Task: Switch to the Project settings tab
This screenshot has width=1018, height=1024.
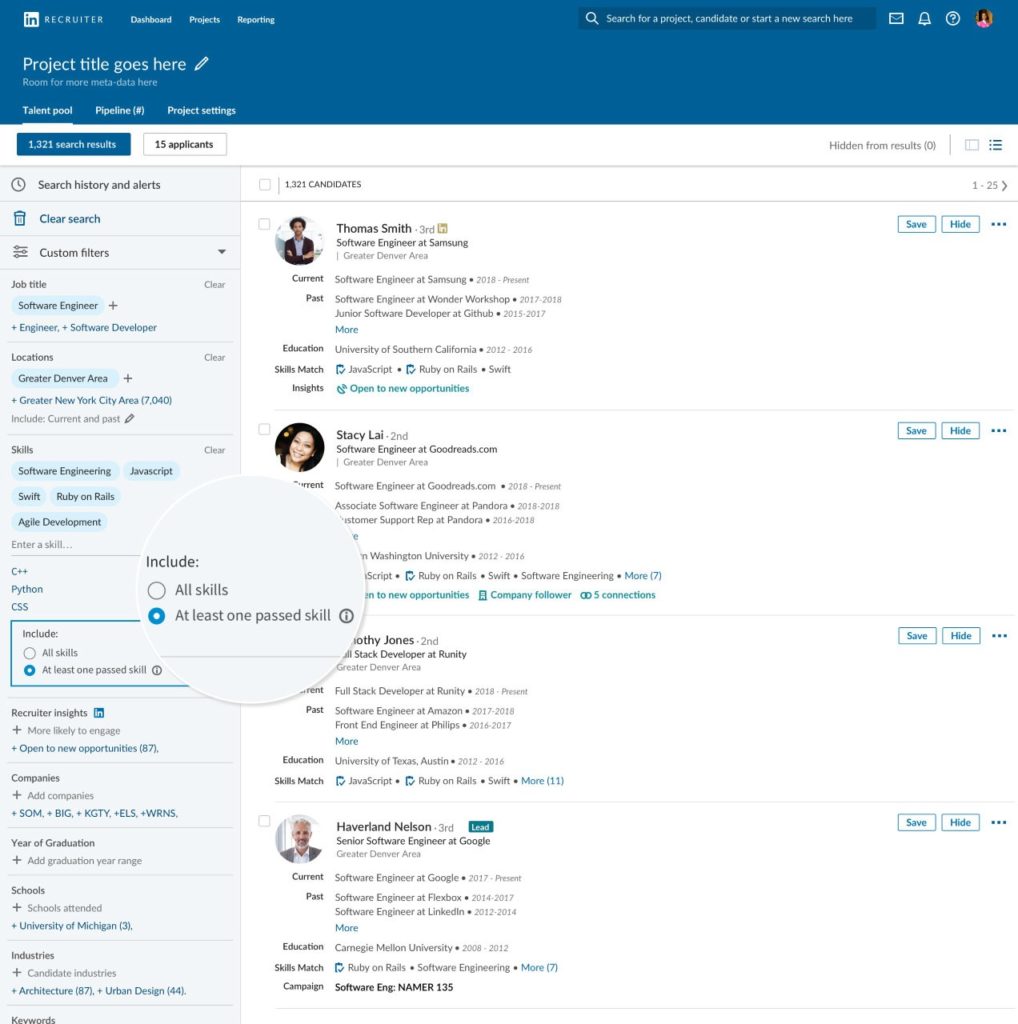Action: [201, 110]
